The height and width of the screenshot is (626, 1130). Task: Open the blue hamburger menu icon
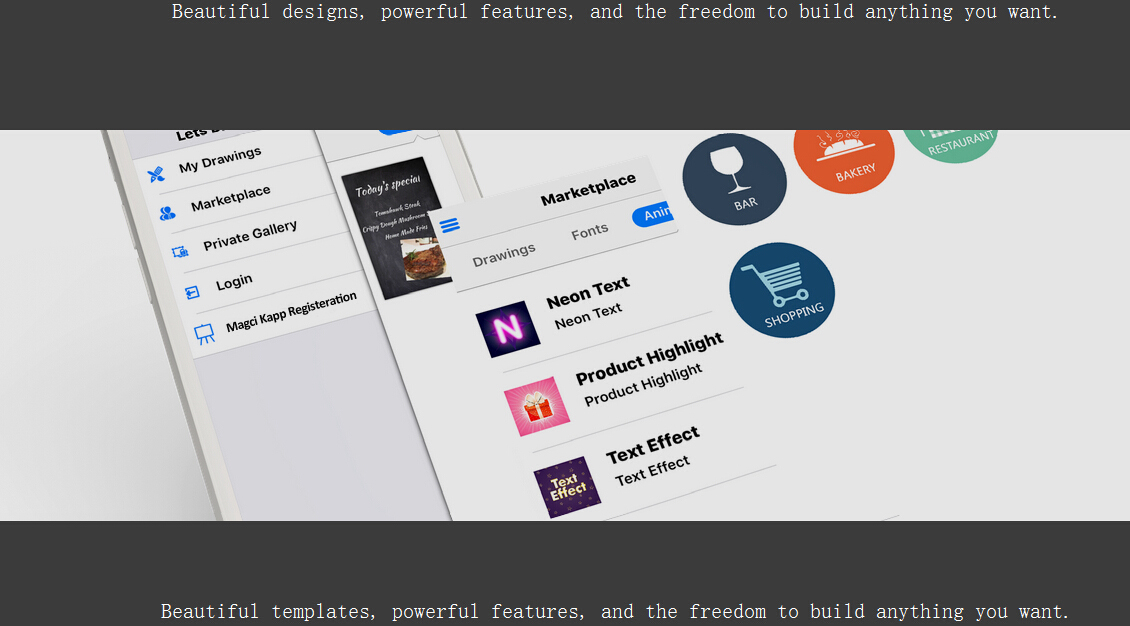(450, 226)
